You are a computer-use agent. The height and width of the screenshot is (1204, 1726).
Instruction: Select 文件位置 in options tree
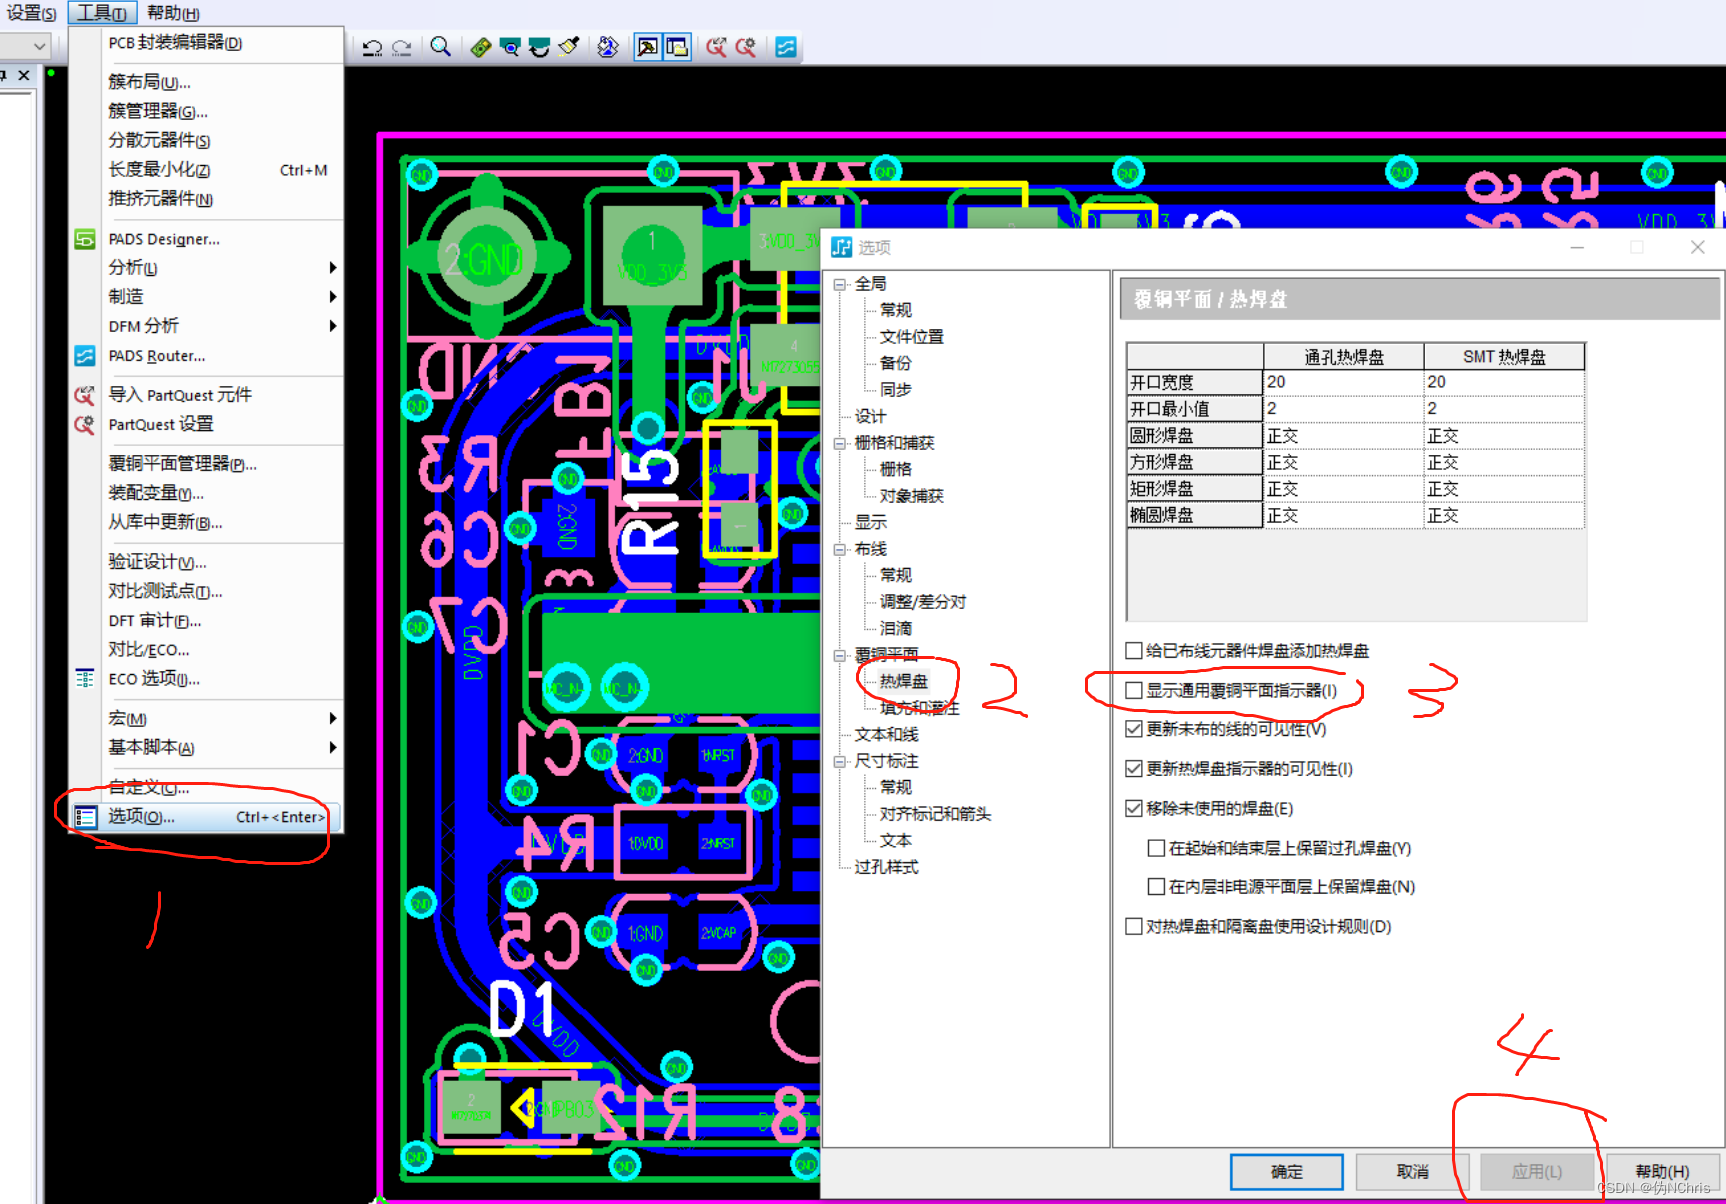tap(911, 337)
